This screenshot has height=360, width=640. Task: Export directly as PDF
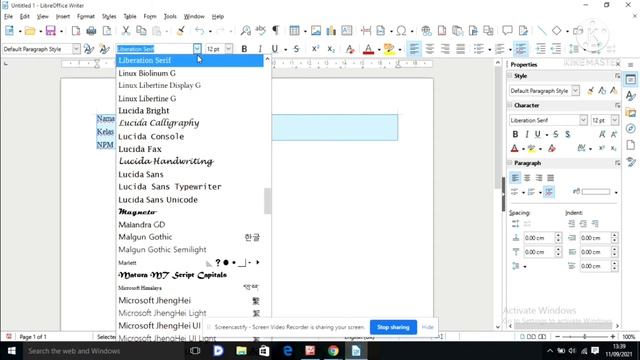pos(76,31)
